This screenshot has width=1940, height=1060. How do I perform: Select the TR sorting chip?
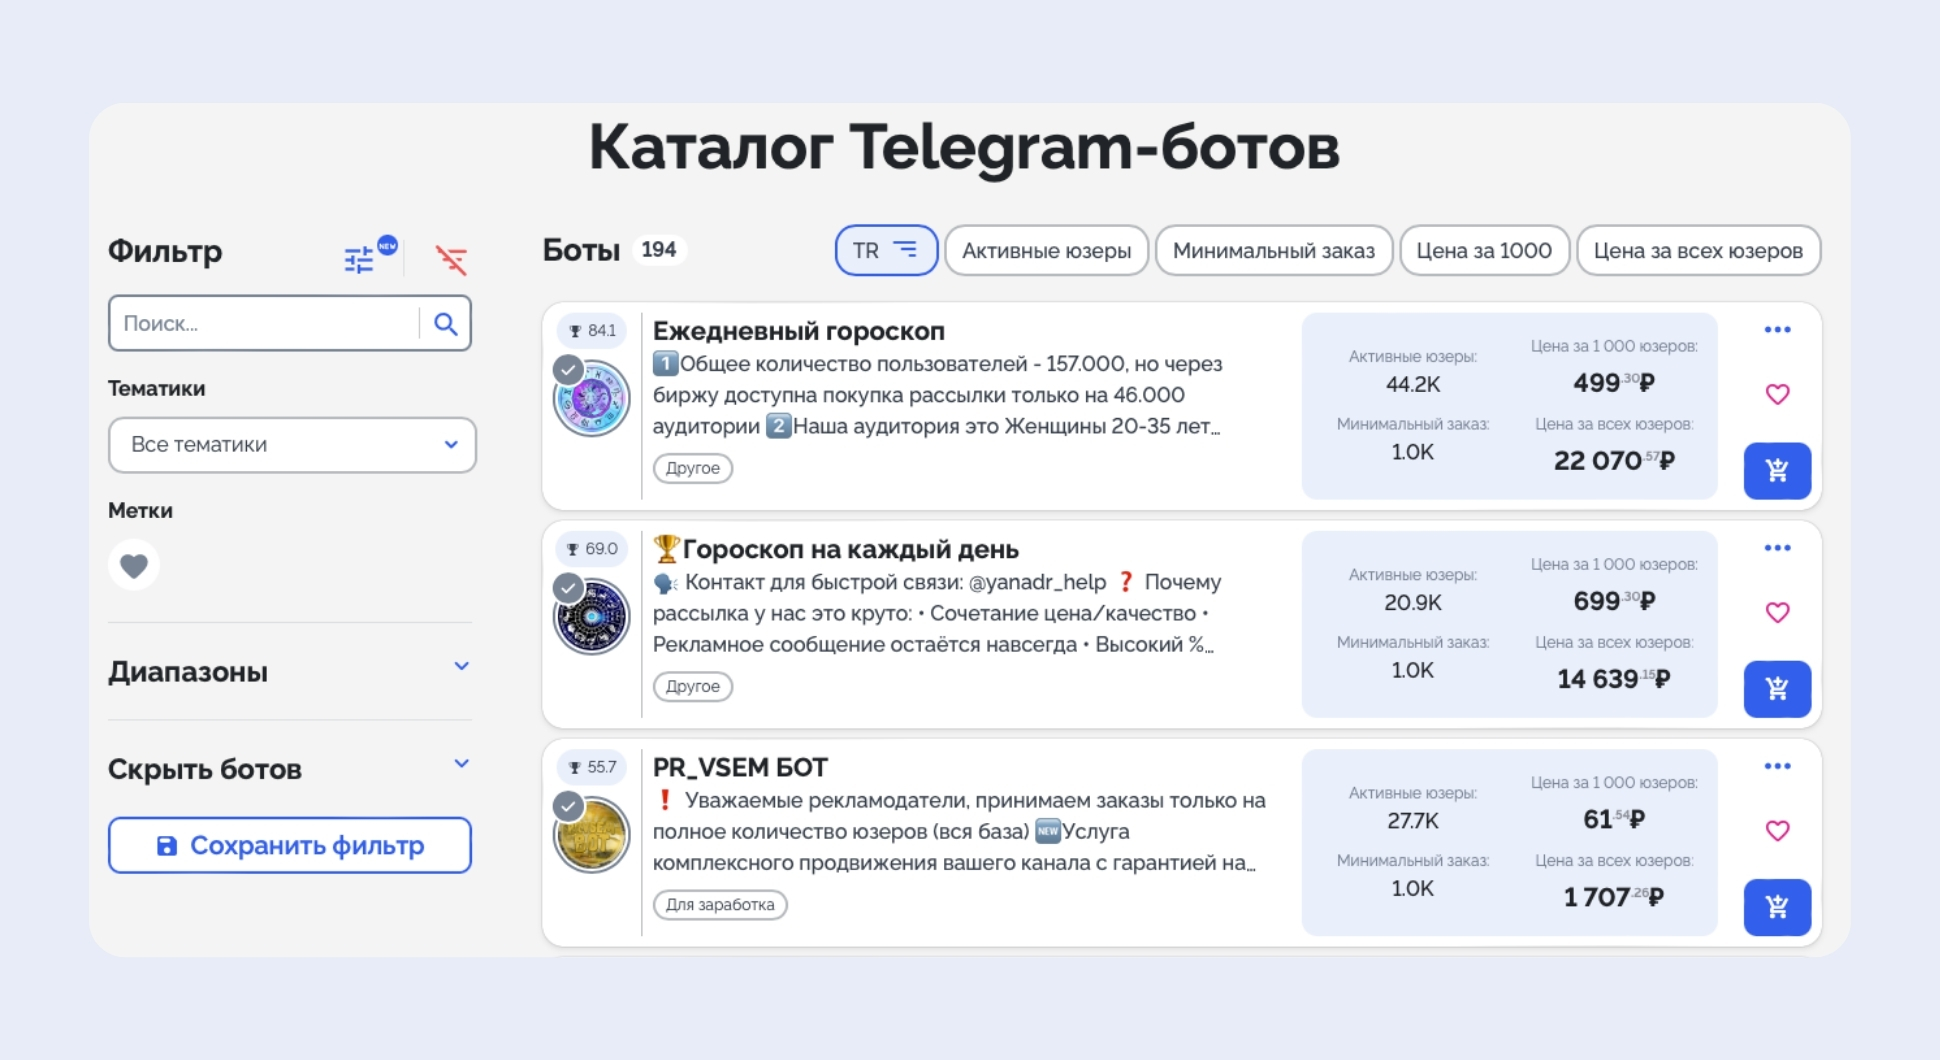point(885,251)
